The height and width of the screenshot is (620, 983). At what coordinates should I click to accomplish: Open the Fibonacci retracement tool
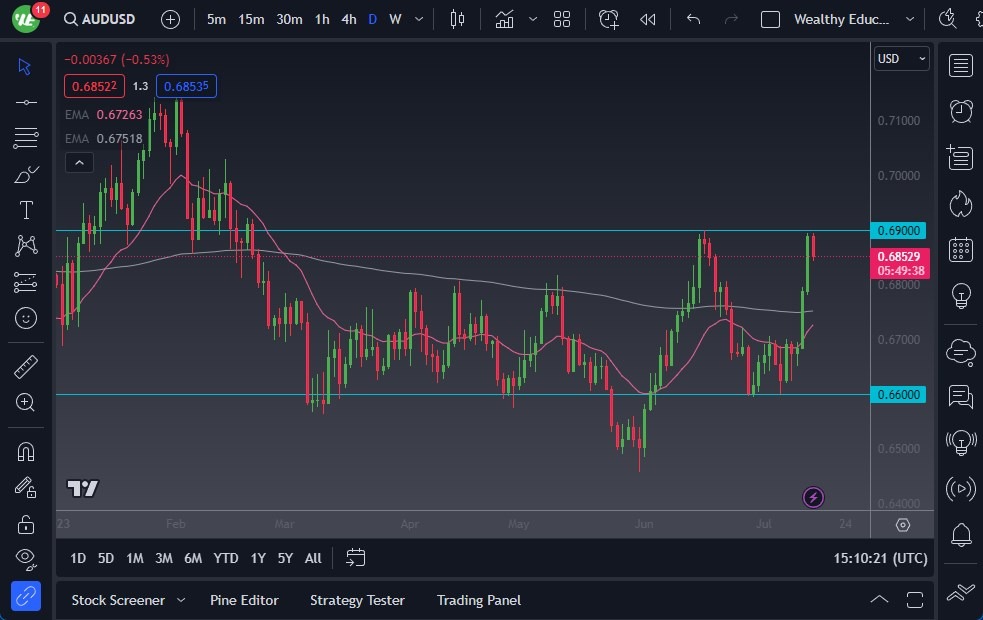pyautogui.click(x=26, y=138)
